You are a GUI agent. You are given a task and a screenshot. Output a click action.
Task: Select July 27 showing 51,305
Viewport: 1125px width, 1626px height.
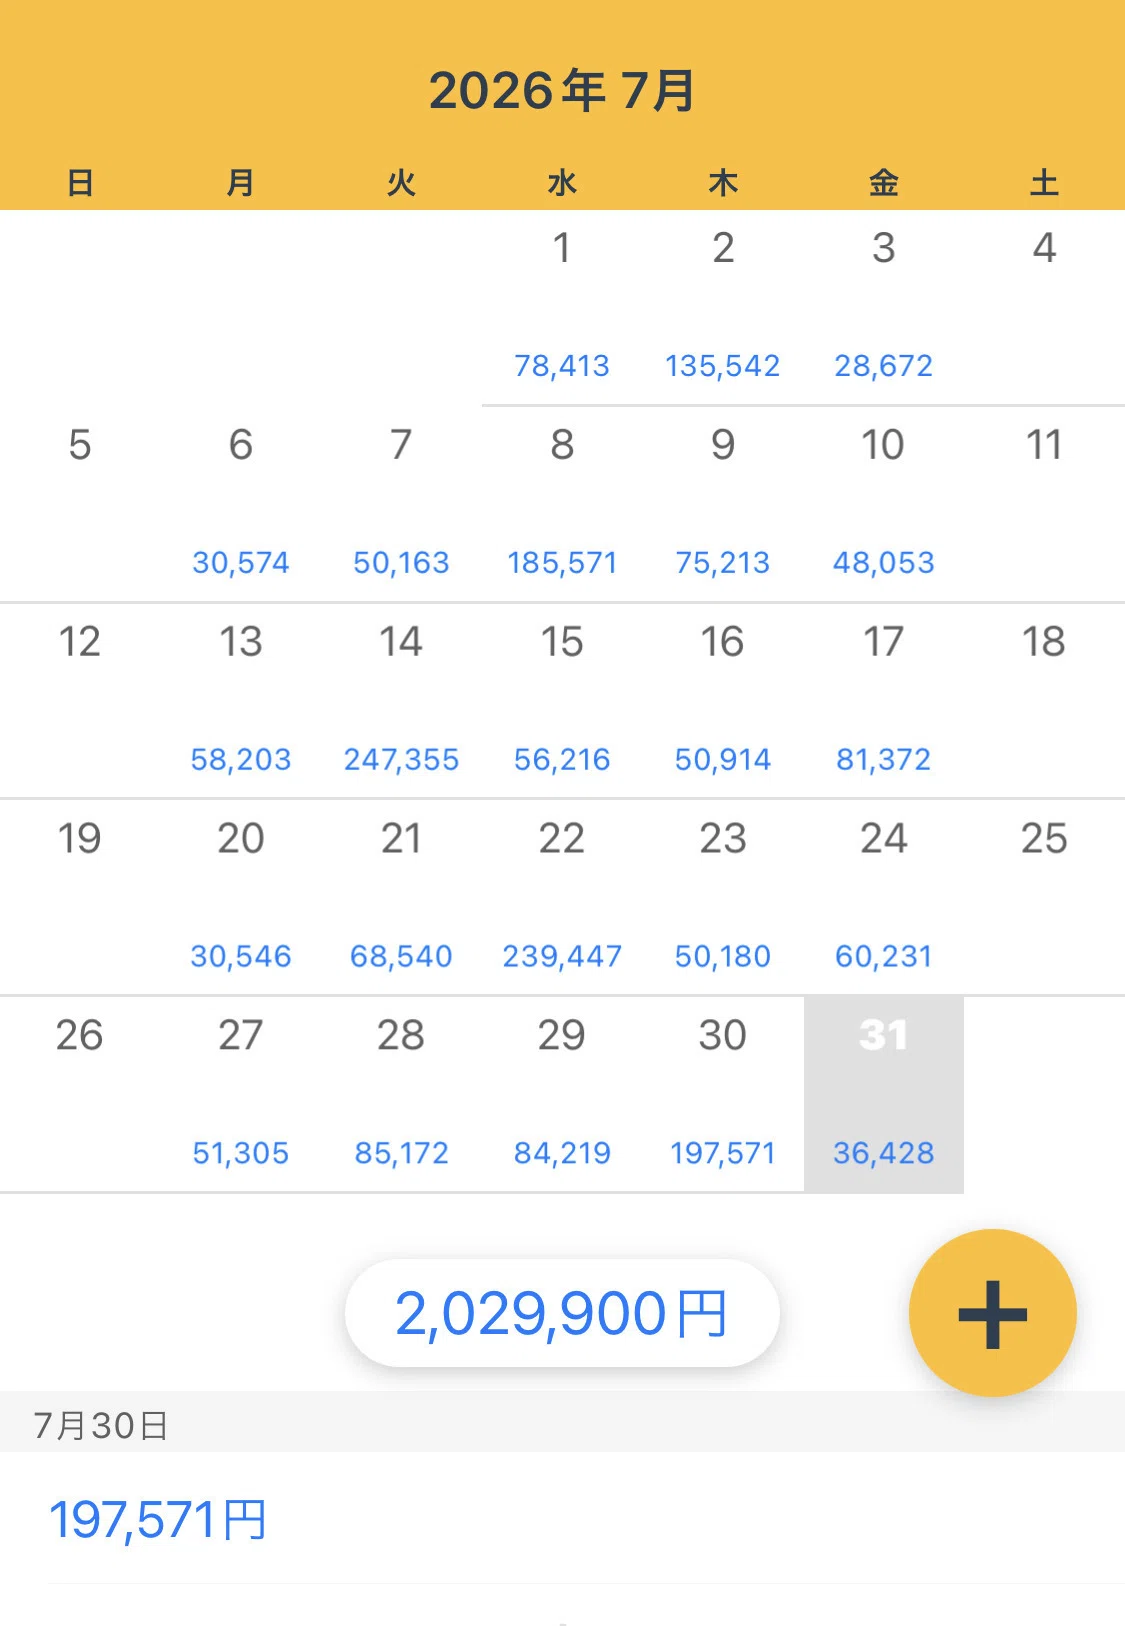coord(241,1094)
